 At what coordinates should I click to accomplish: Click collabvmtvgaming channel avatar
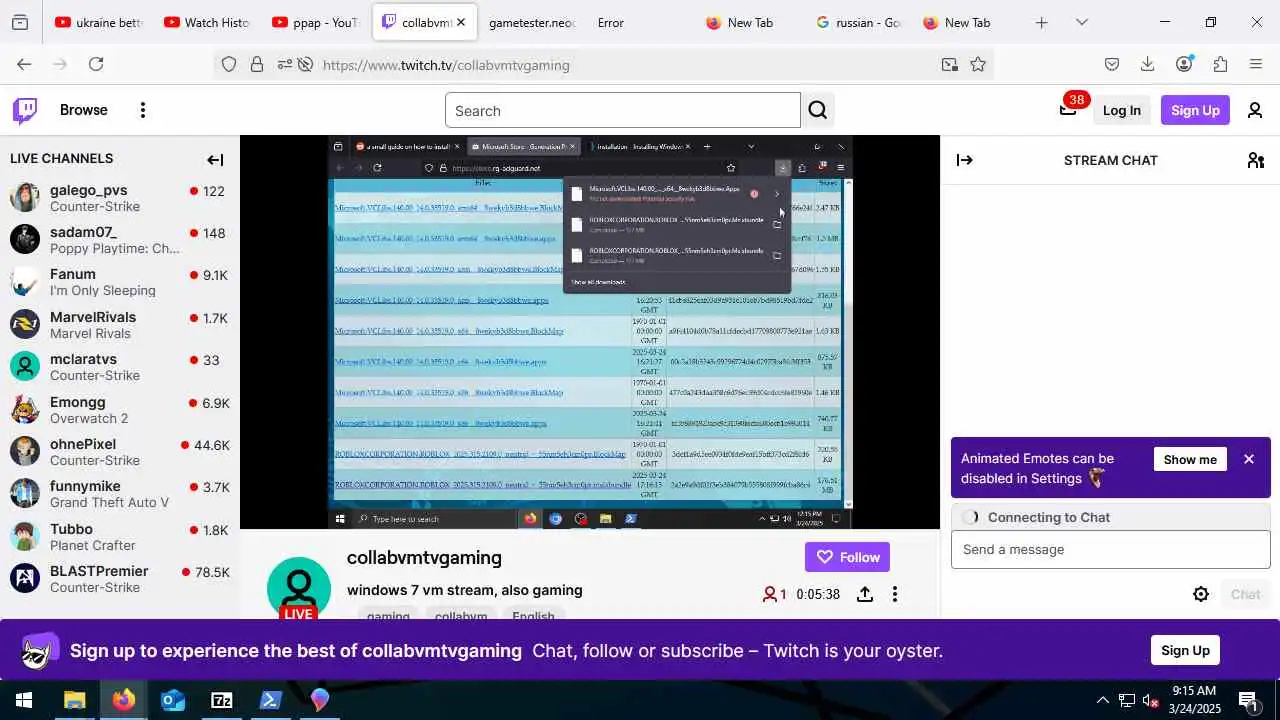(299, 587)
